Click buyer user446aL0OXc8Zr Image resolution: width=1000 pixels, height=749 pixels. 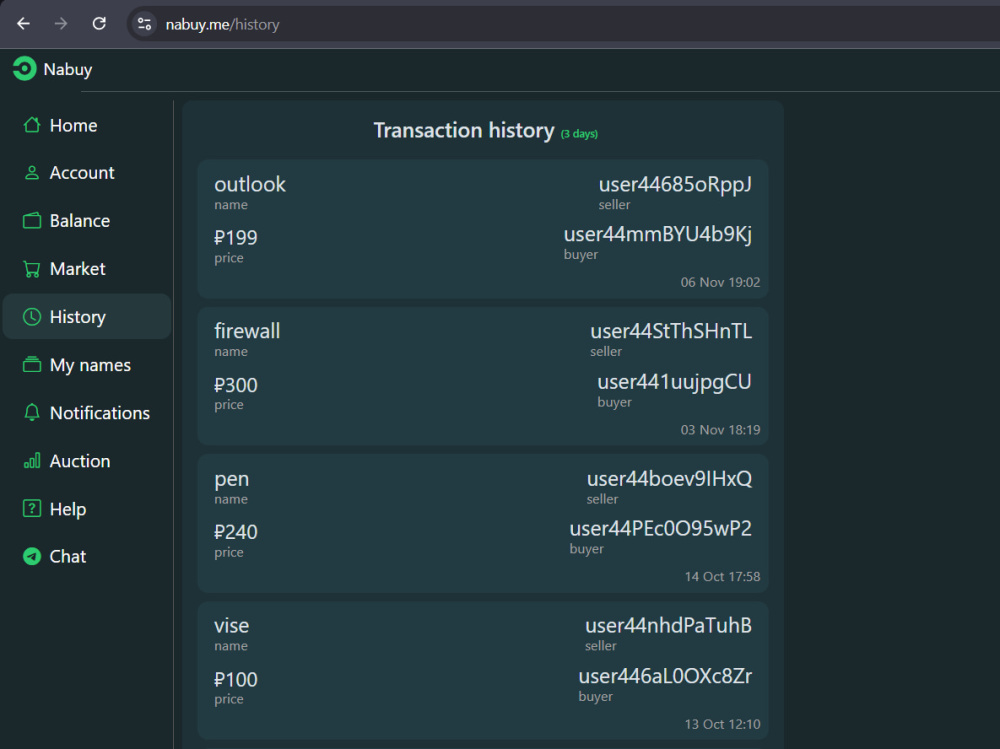(665, 676)
